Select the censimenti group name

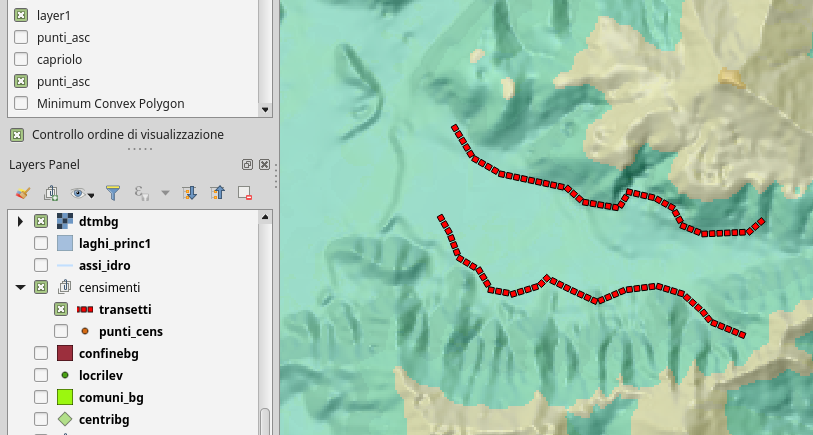point(109,287)
